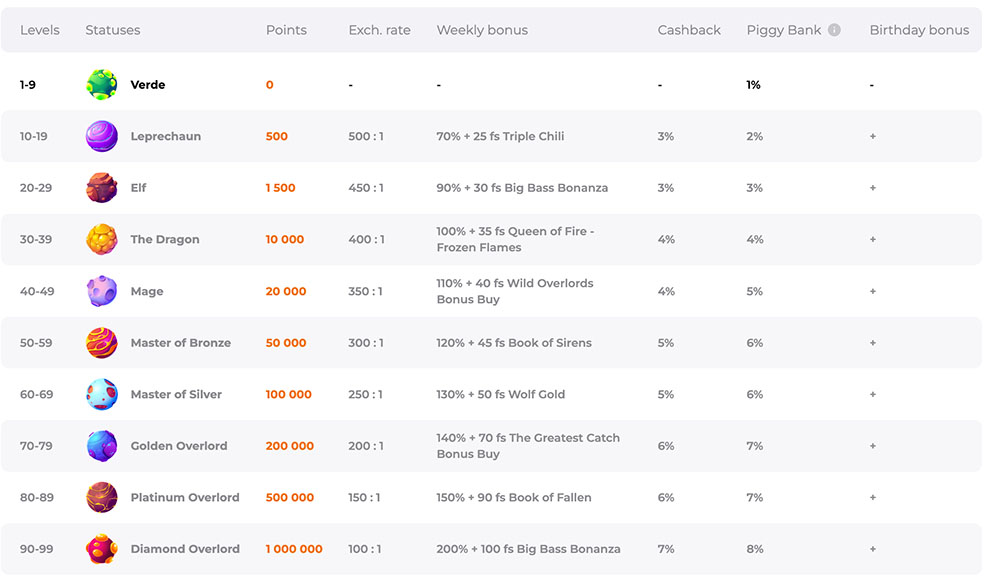The width and height of the screenshot is (1000, 587).
Task: Select the Elf status planet icon
Action: coord(102,188)
